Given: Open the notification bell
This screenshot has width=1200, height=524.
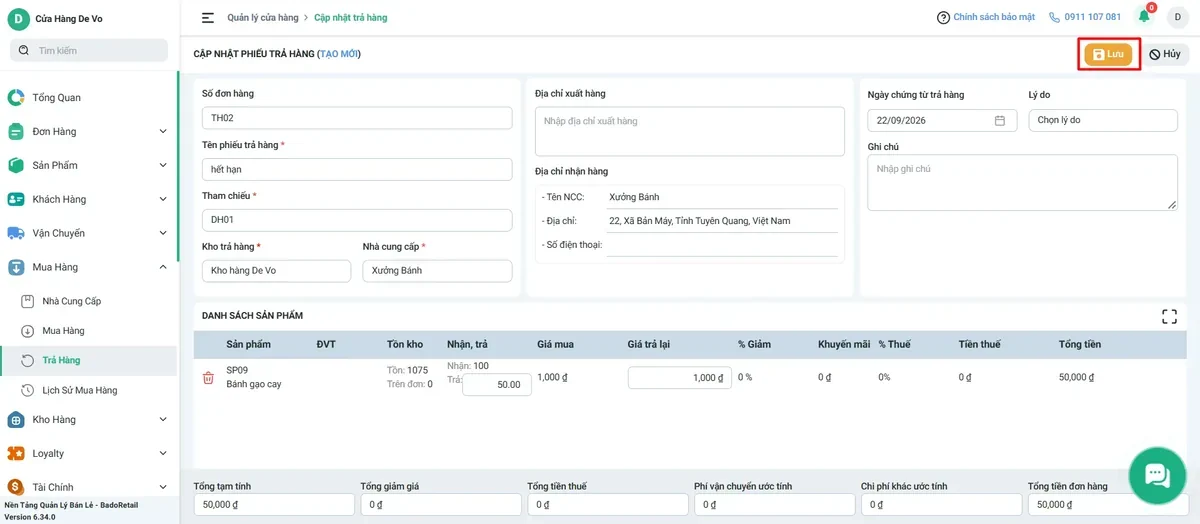Looking at the screenshot, I should point(1144,16).
